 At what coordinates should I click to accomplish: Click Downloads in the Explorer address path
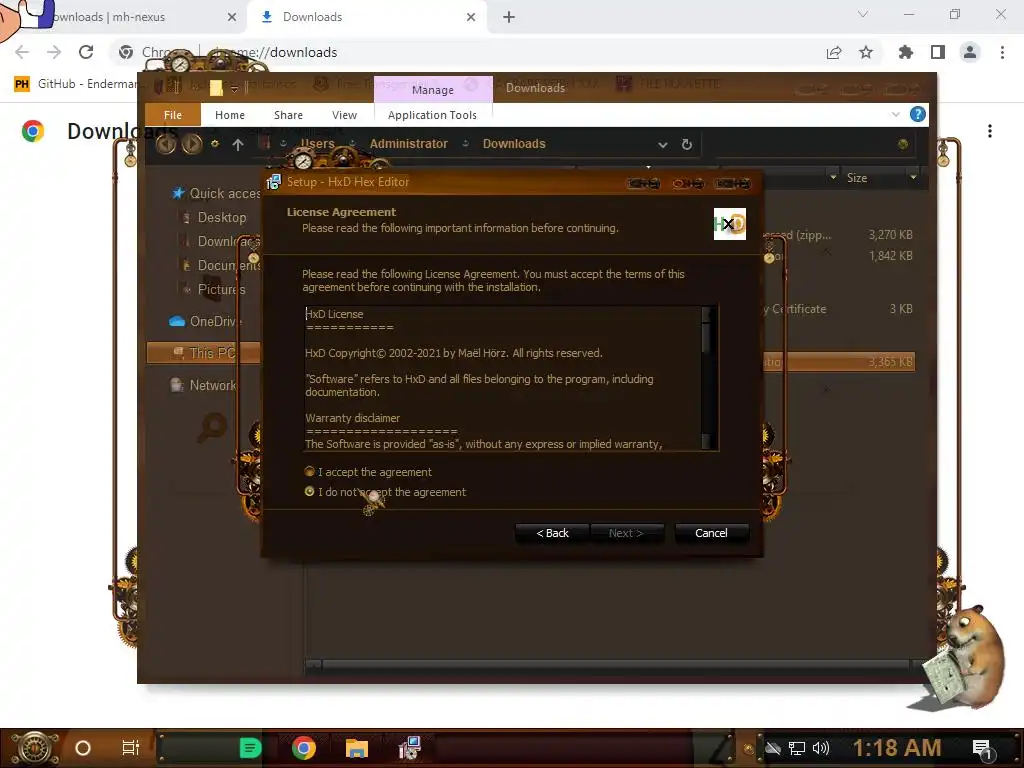tap(514, 144)
